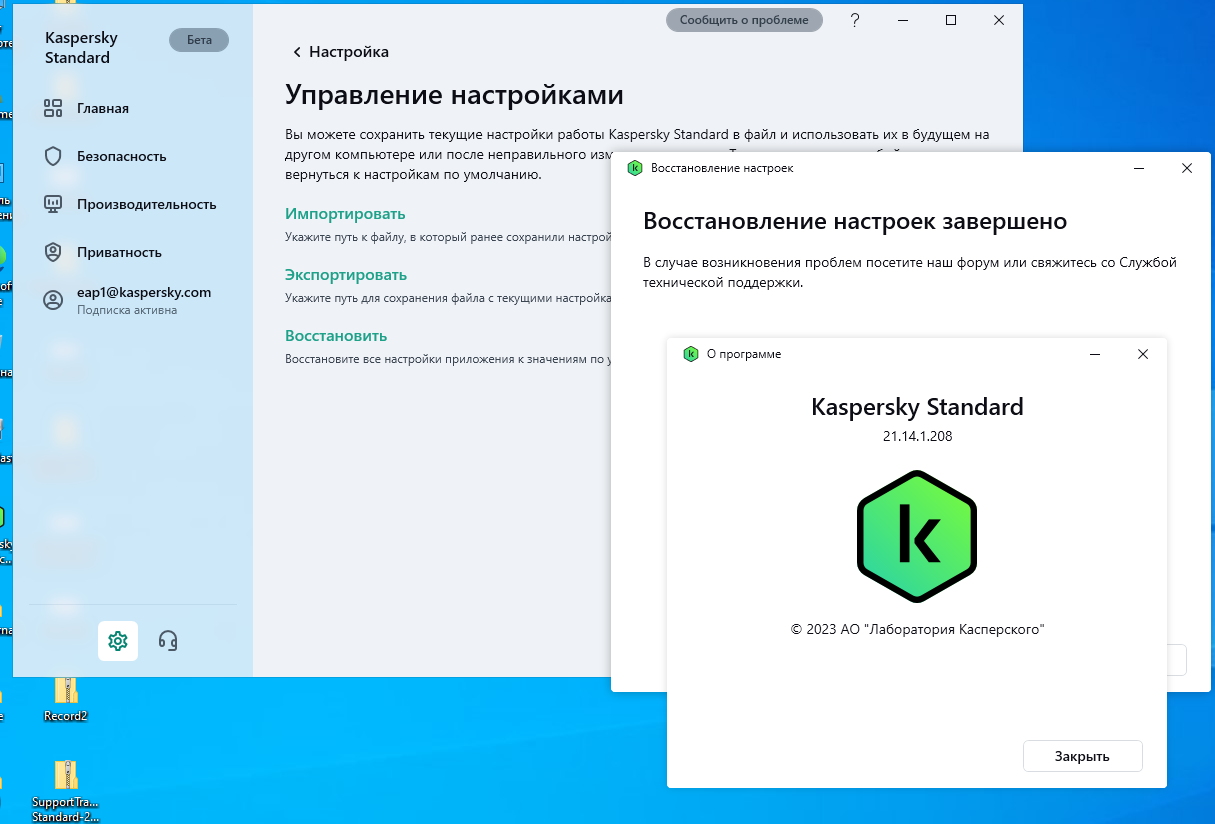This screenshot has height=824, width=1215.
Task: Select the SupportTra... archive desktop icon
Action: (66, 790)
